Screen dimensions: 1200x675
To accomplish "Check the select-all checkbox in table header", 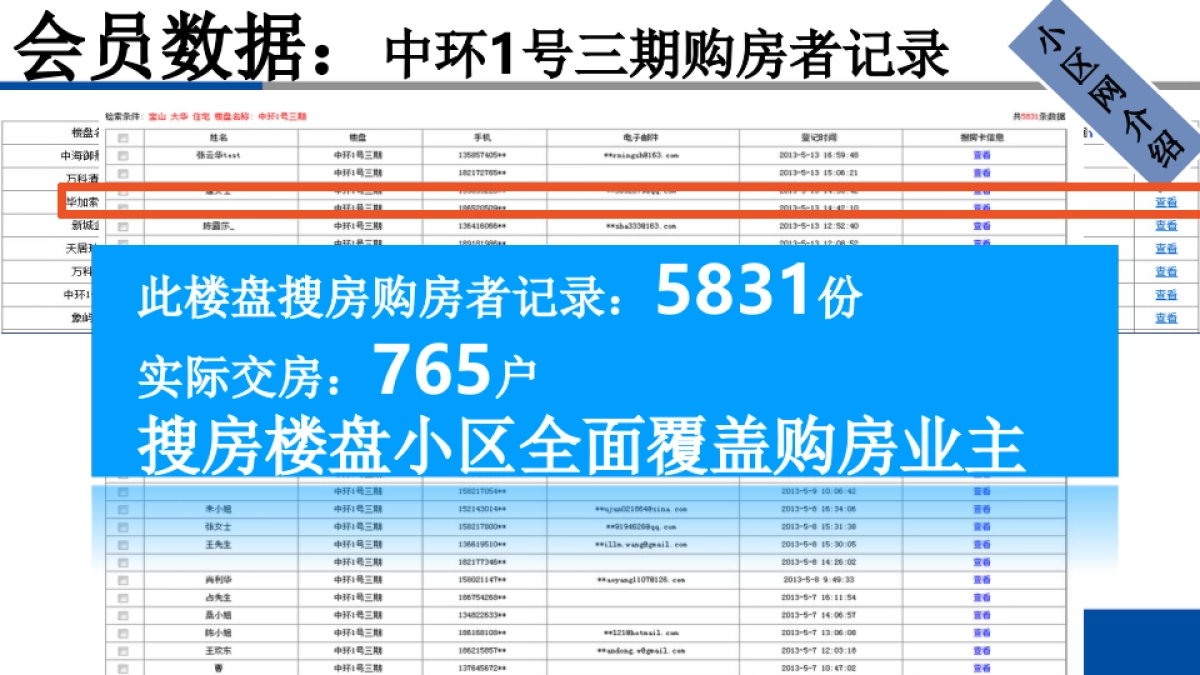I will tap(122, 136).
